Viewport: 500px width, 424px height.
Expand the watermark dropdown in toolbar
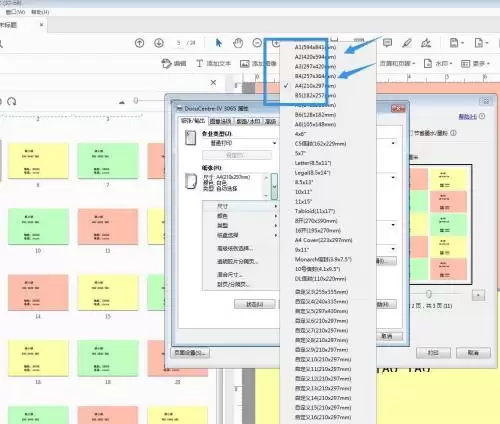[x=438, y=63]
